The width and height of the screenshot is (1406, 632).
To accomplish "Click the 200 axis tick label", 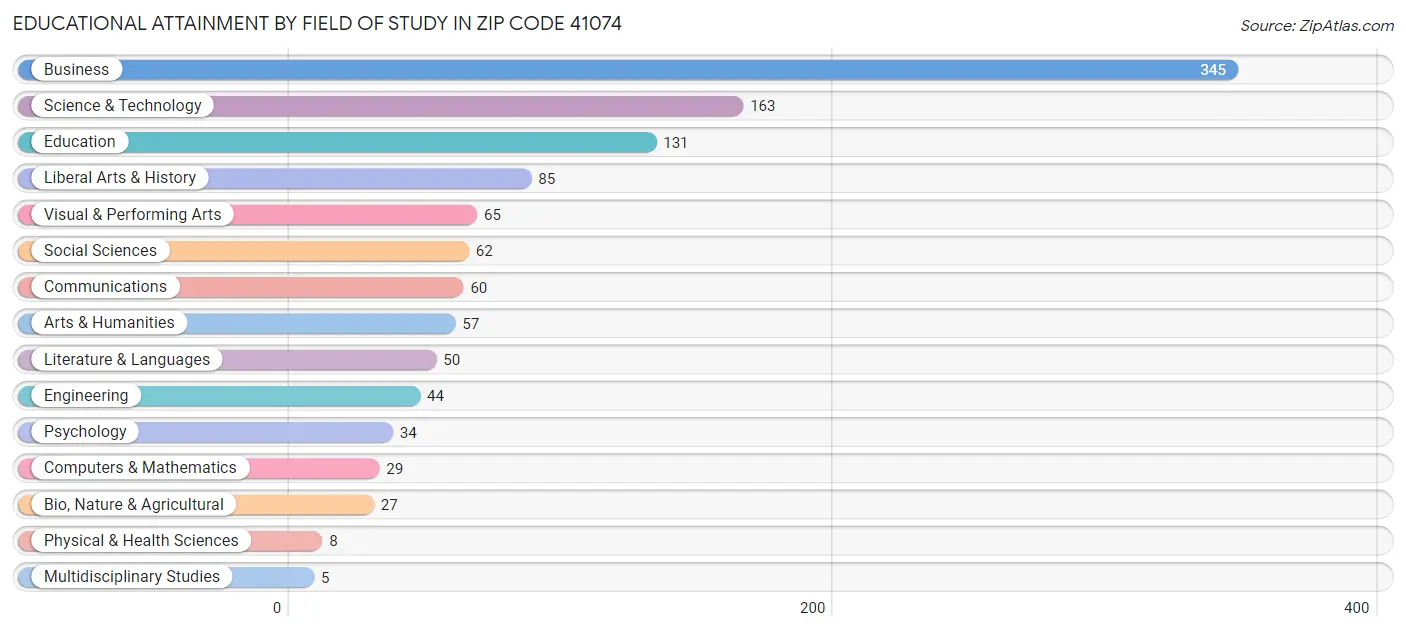I will coord(812,608).
